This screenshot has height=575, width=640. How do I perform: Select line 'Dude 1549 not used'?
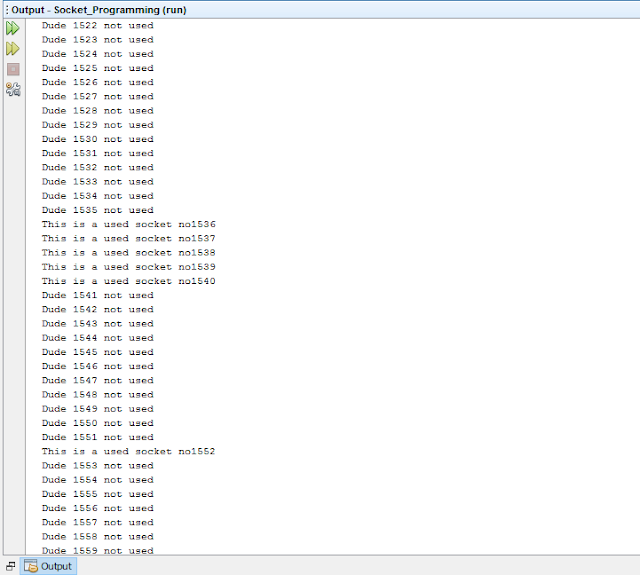pyautogui.click(x=98, y=409)
